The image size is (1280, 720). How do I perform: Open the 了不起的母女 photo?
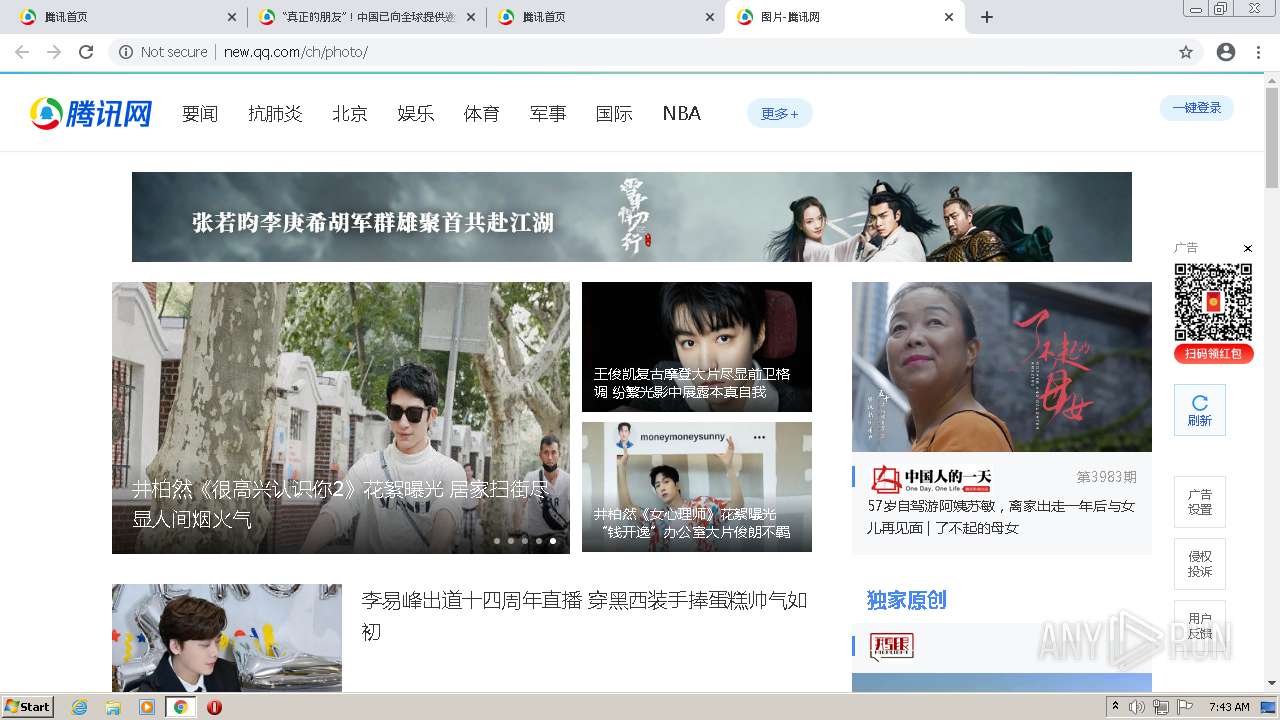(x=1002, y=367)
